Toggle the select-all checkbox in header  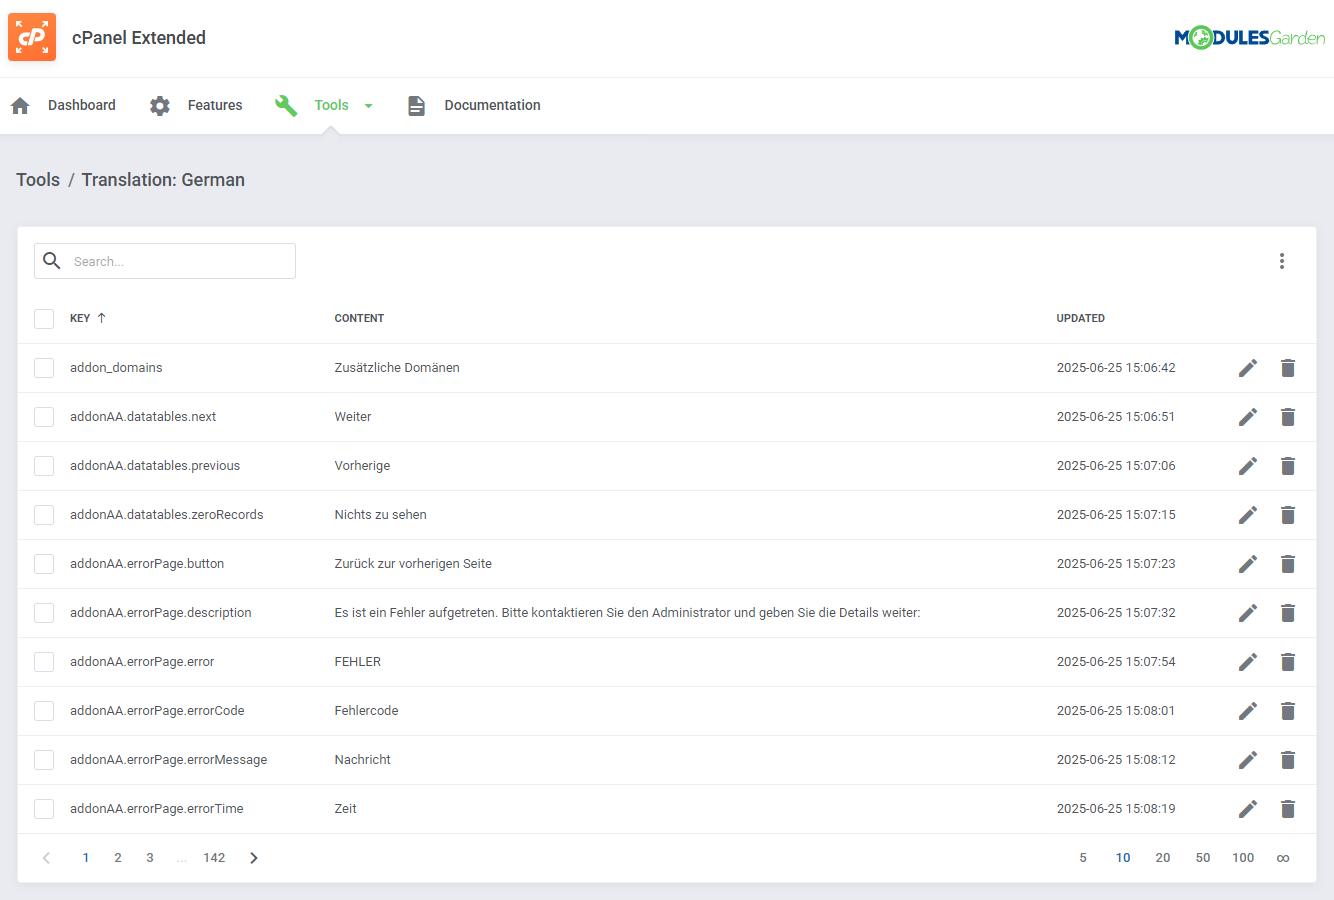(44, 319)
